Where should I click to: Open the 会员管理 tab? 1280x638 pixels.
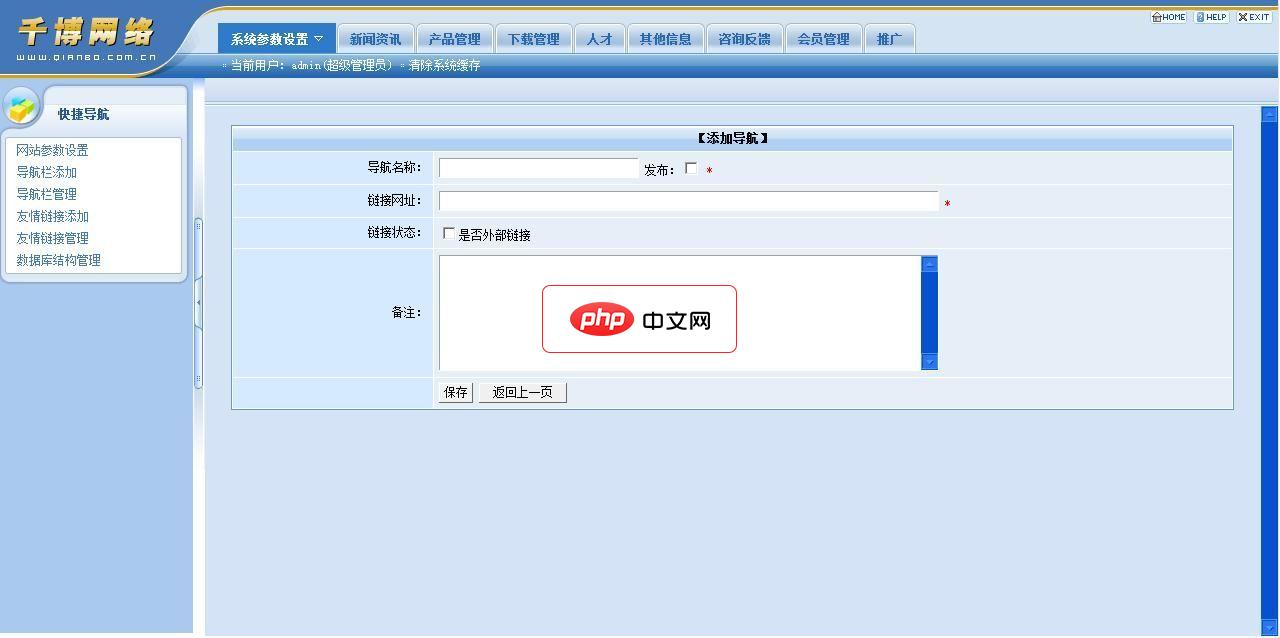point(823,38)
